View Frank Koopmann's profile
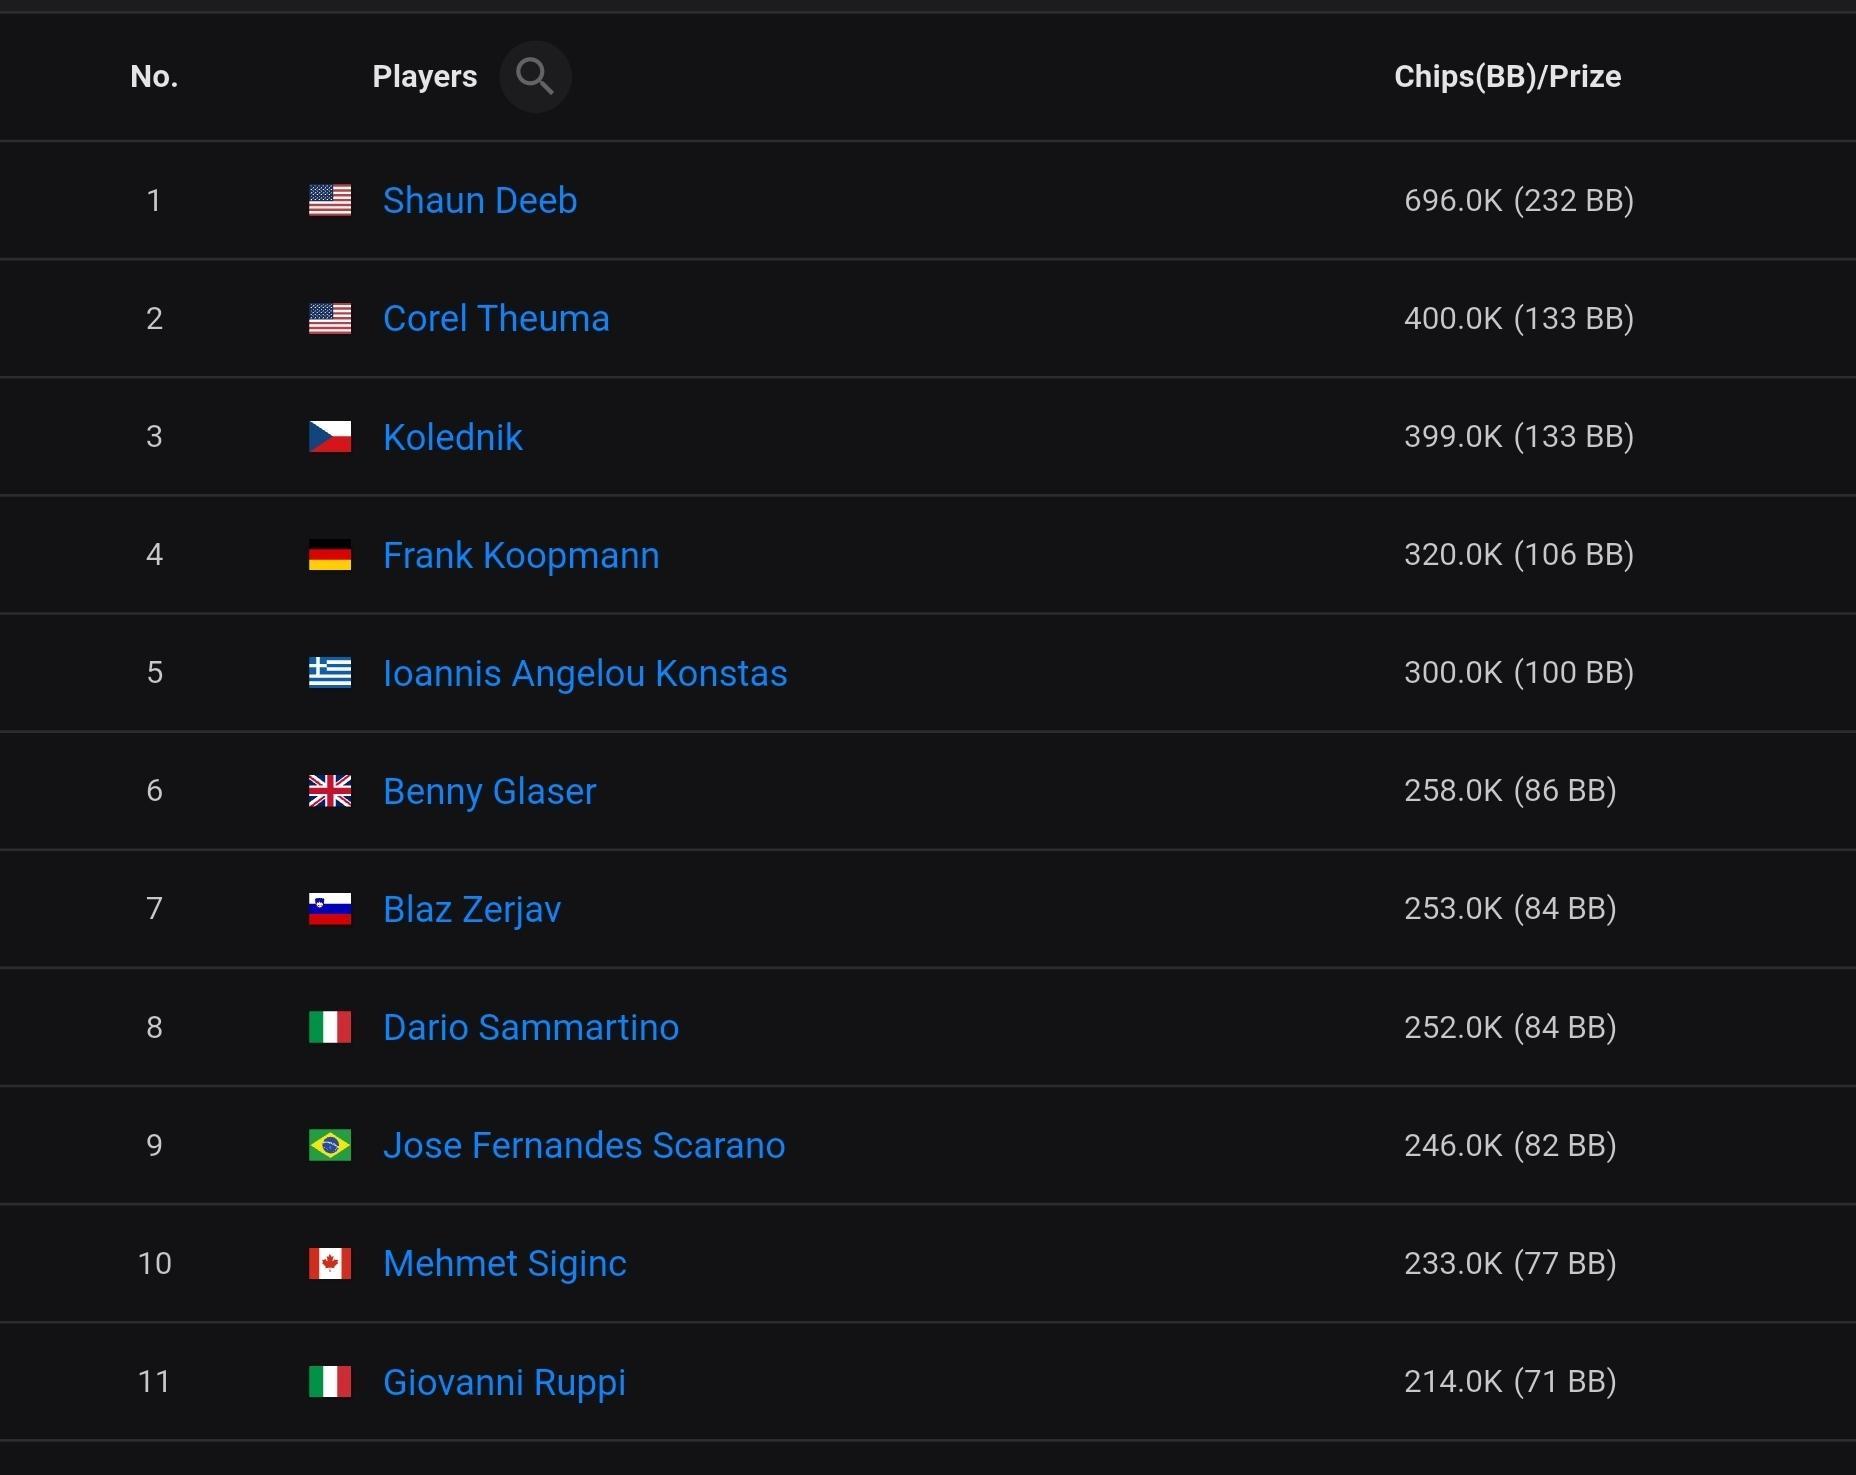Image resolution: width=1856 pixels, height=1475 pixels. pos(521,555)
